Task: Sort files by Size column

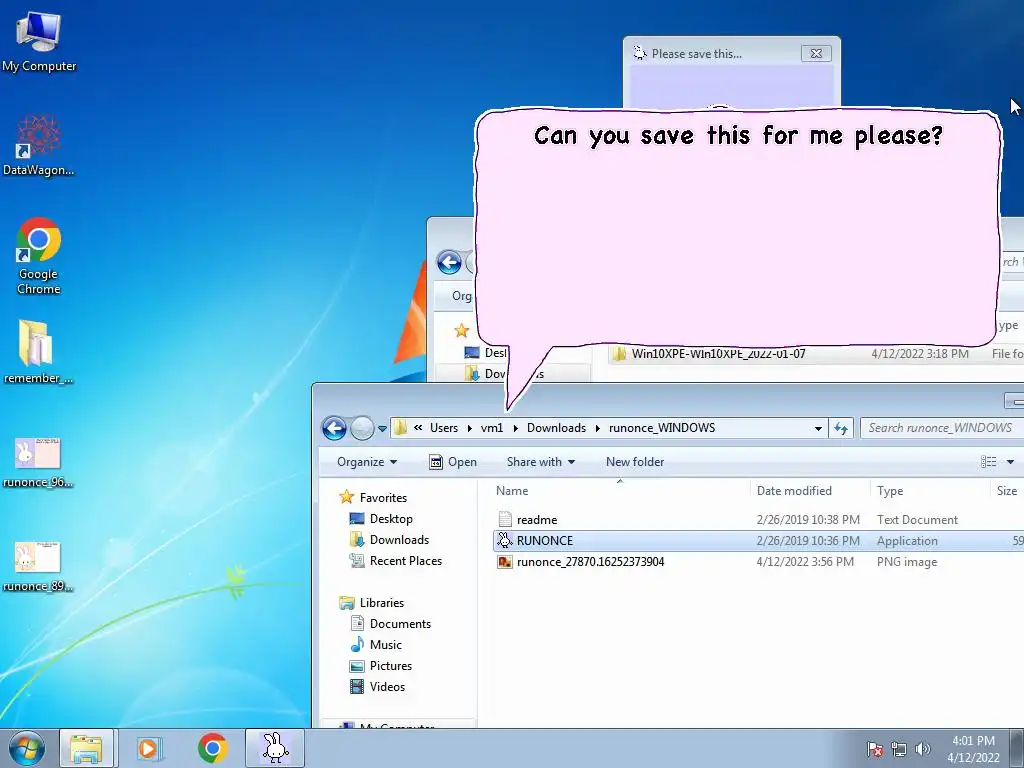Action: pos(1007,490)
